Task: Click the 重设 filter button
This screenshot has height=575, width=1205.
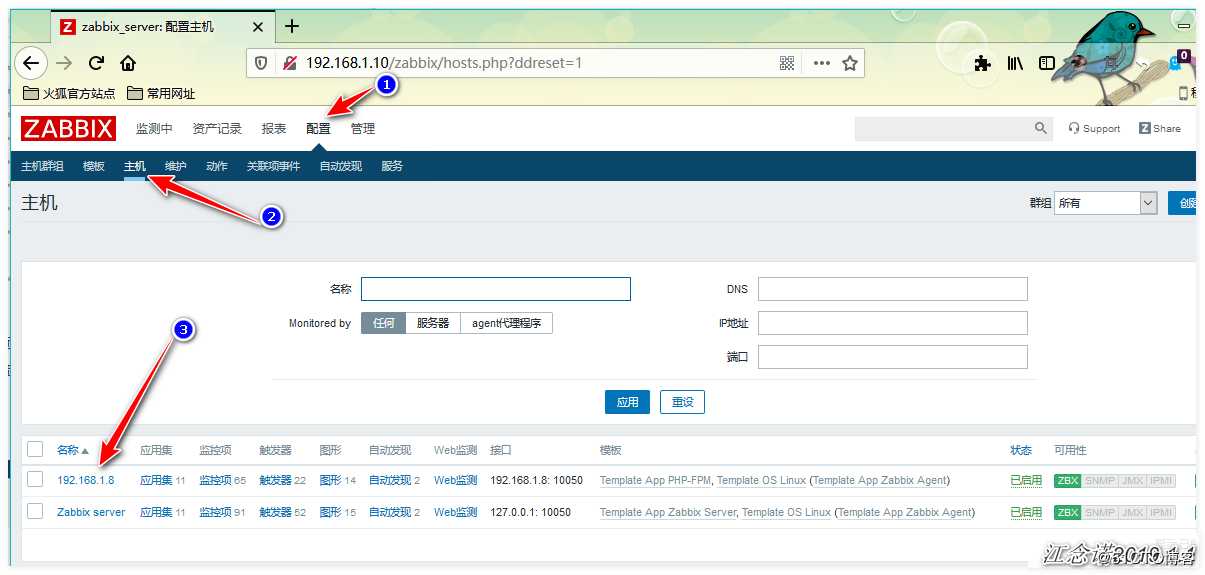Action: (683, 402)
